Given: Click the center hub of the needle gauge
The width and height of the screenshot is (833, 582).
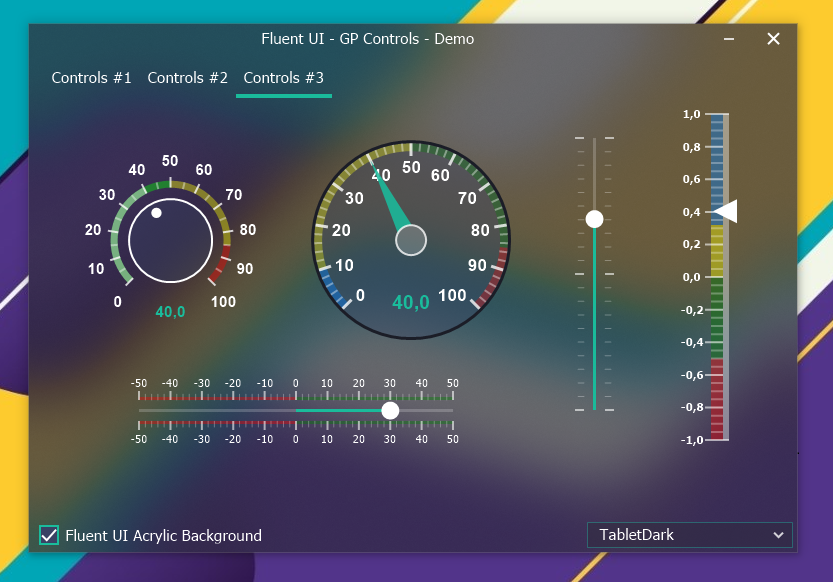Looking at the screenshot, I should [x=411, y=240].
